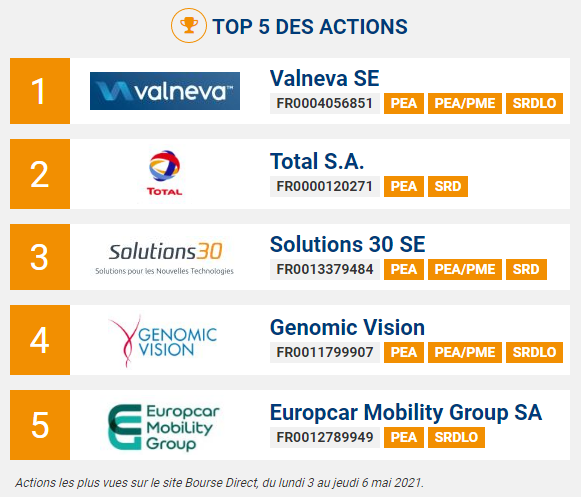Click the ISIN code FR0004056851

(325, 103)
